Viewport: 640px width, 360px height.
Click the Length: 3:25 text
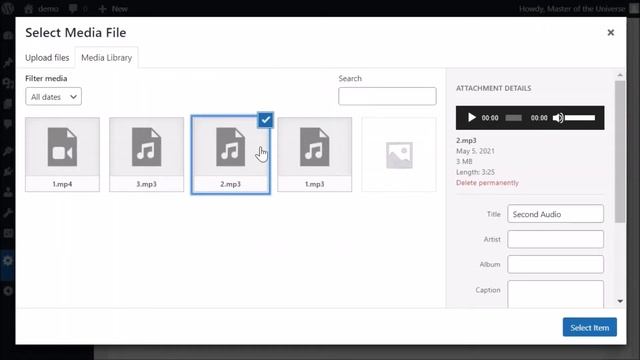pyautogui.click(x=475, y=172)
